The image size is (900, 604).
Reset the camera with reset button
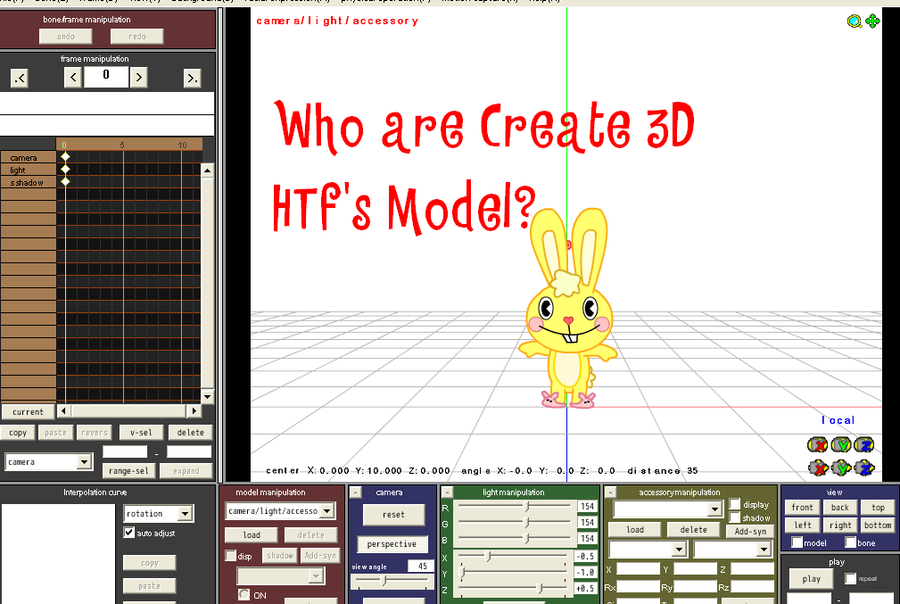pos(394,514)
